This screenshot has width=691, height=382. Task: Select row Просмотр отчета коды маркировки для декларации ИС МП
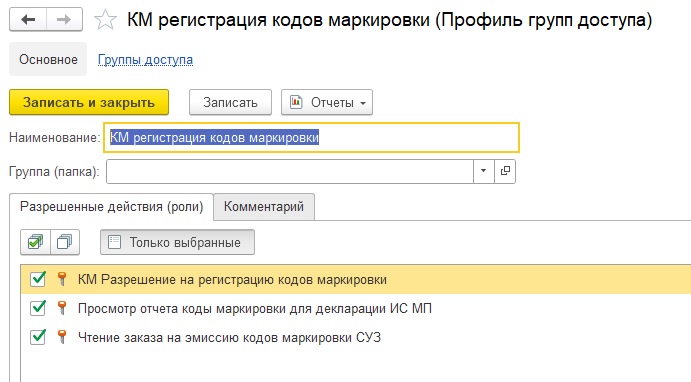[356, 308]
